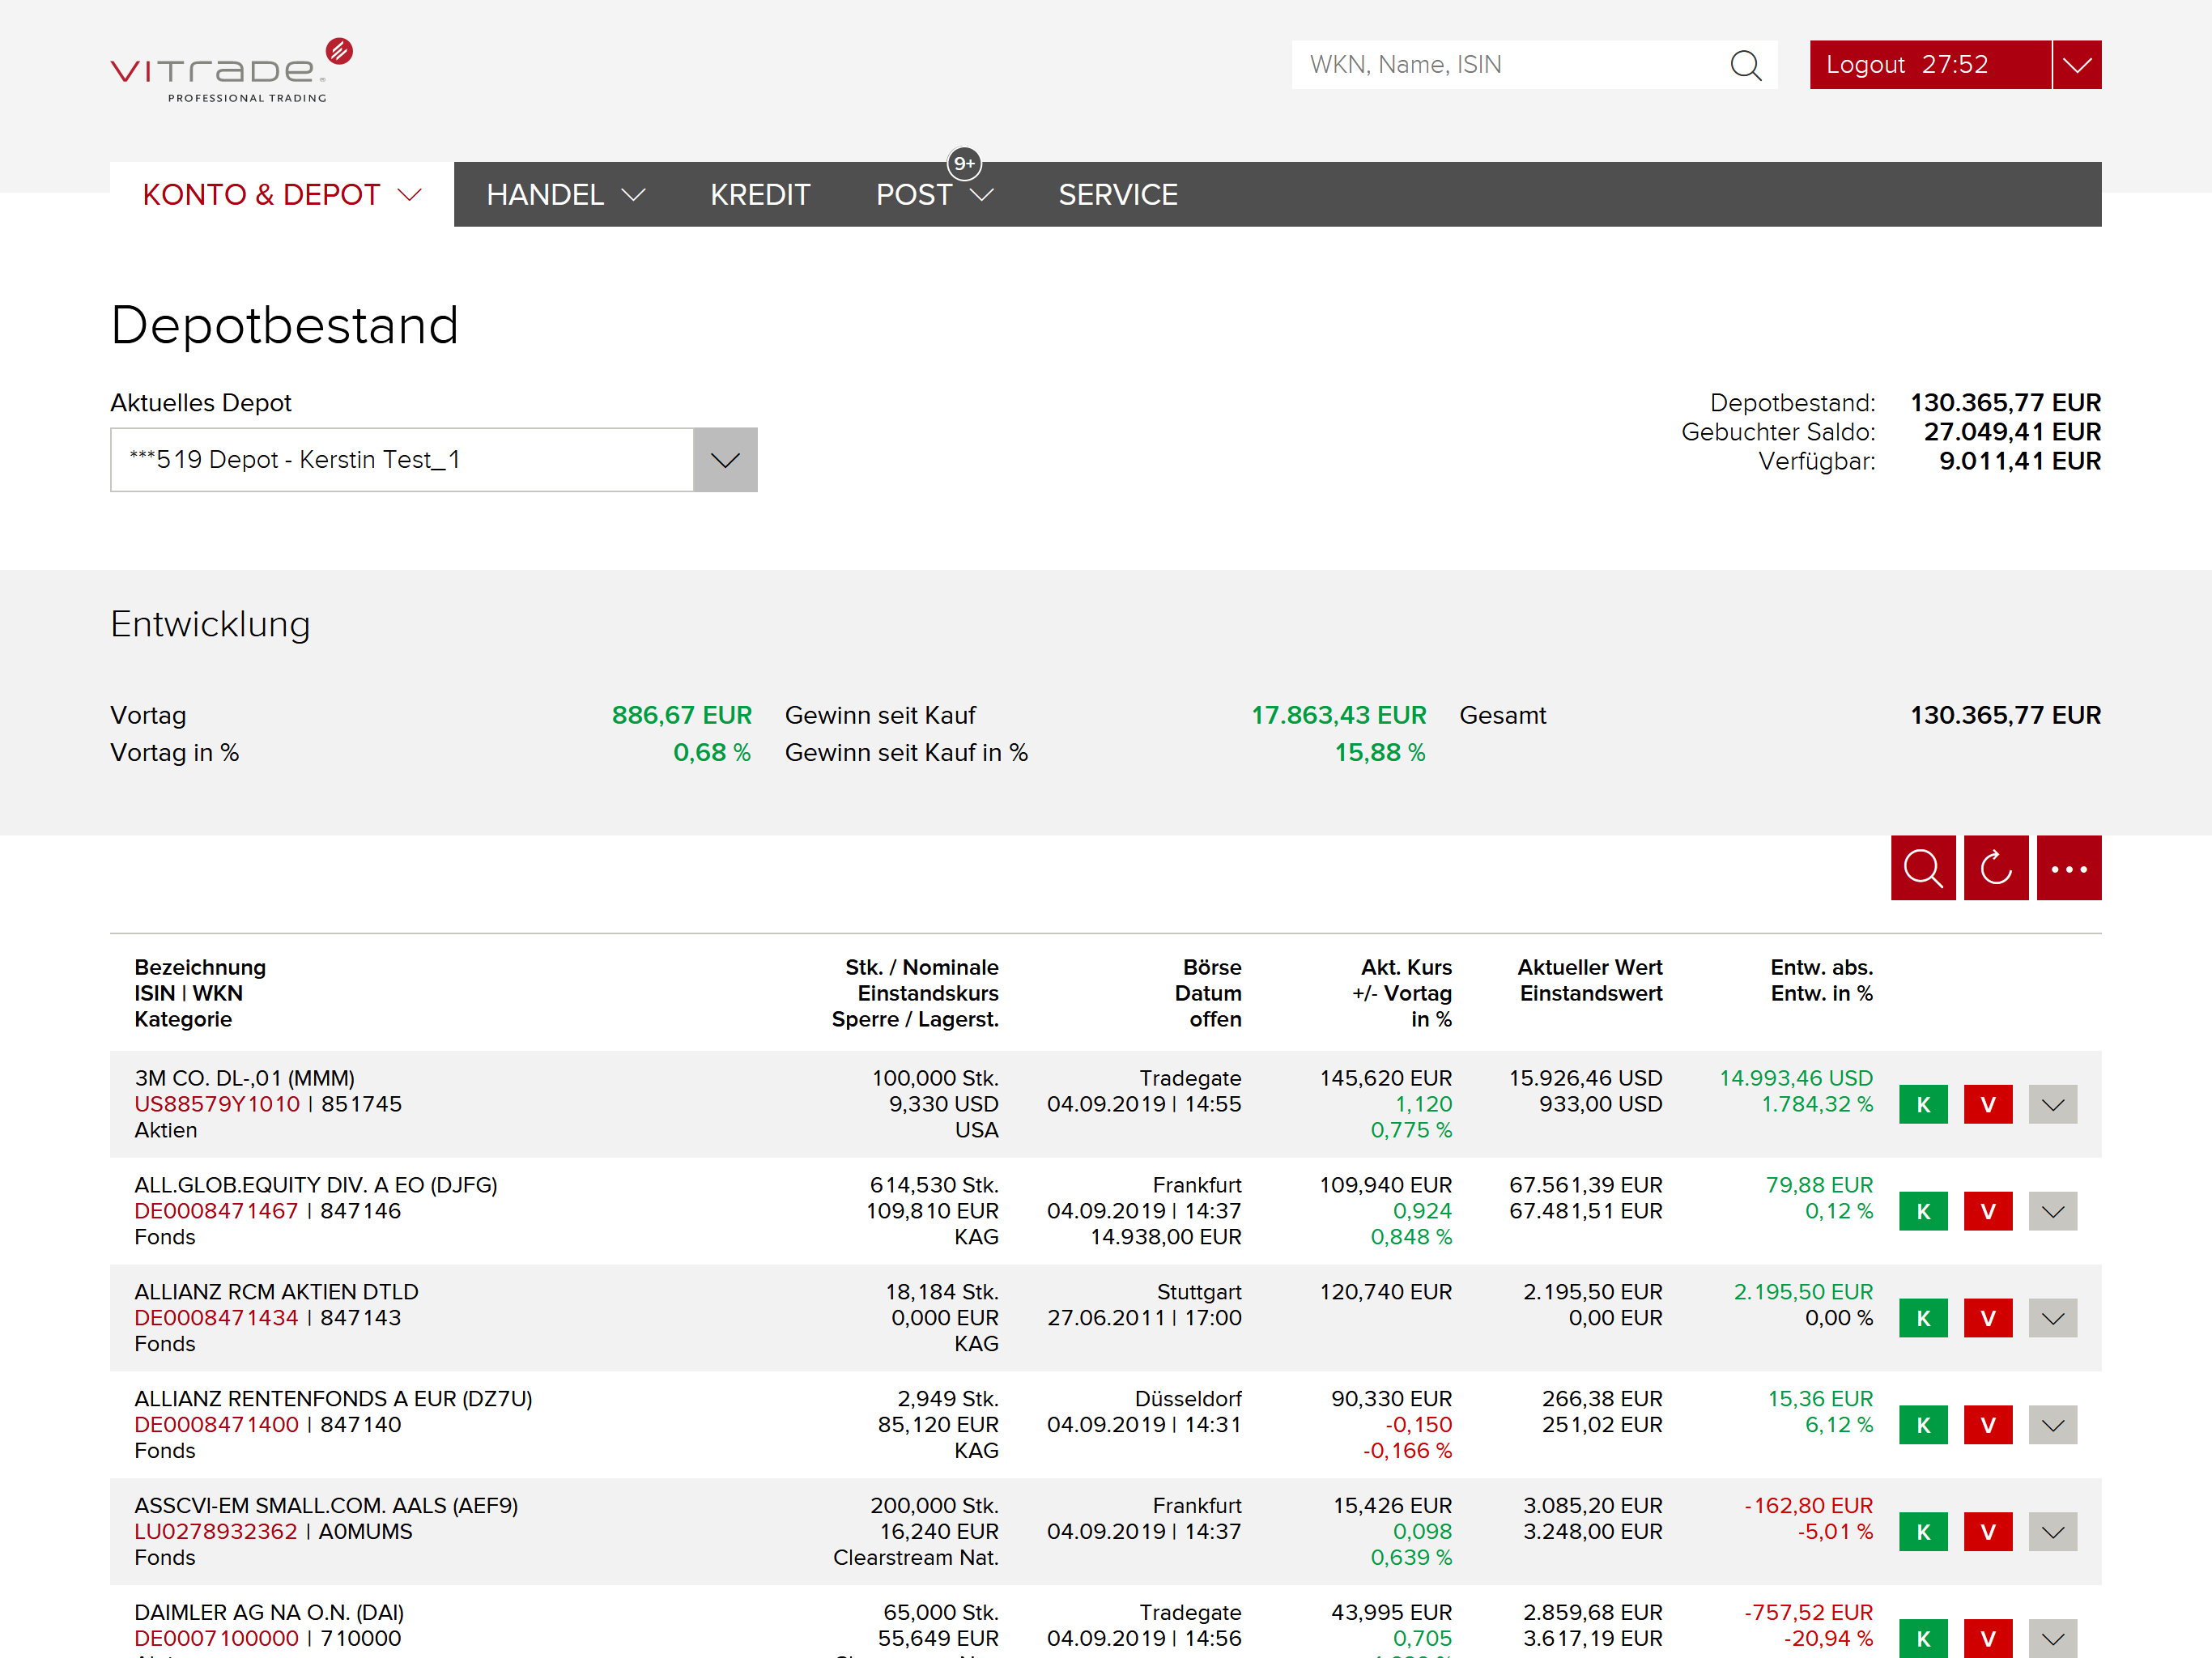The width and height of the screenshot is (2212, 1658).
Task: Open the POST 9+ notification badge
Action: [x=964, y=163]
